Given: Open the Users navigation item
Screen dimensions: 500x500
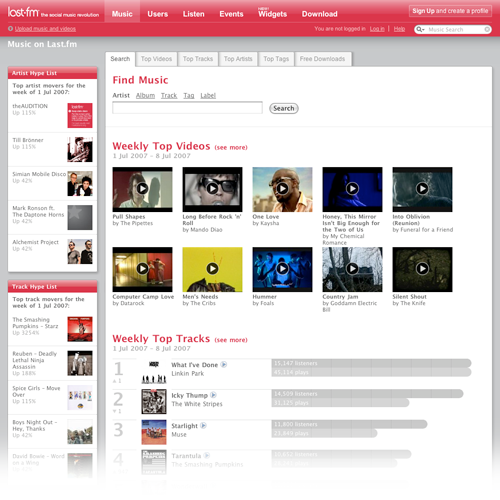Looking at the screenshot, I should coord(158,14).
